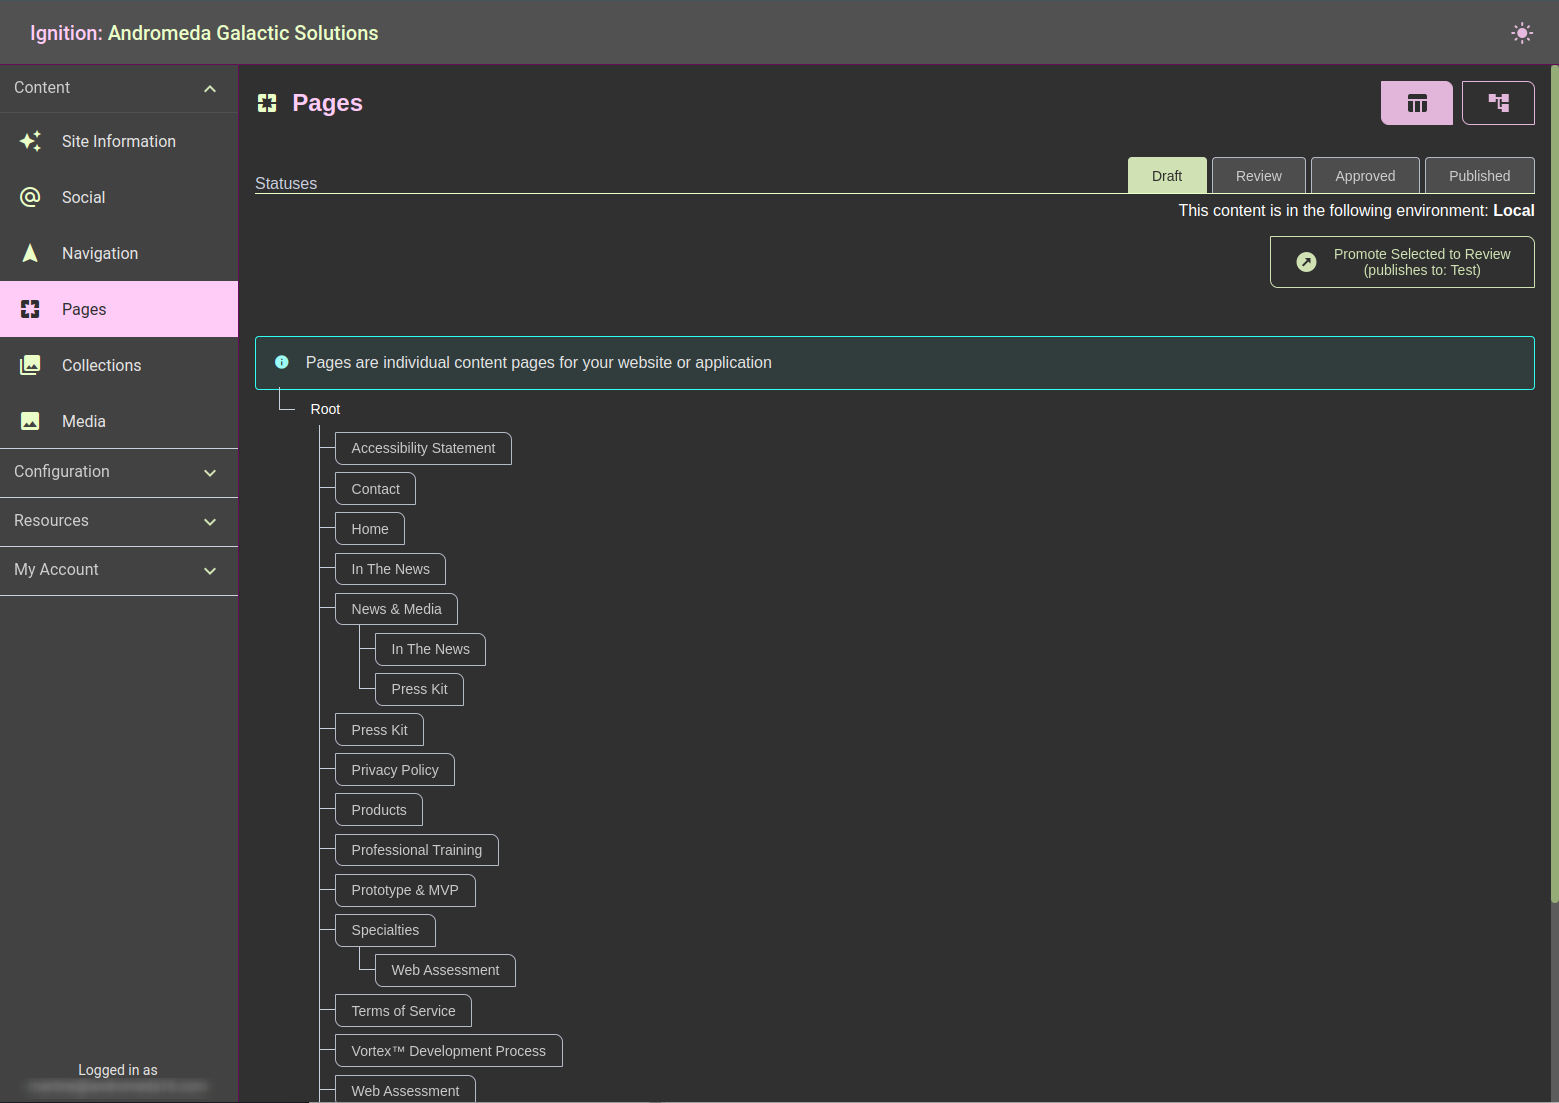1559x1103 pixels.
Task: Switch to the table view button
Action: [x=1417, y=103]
